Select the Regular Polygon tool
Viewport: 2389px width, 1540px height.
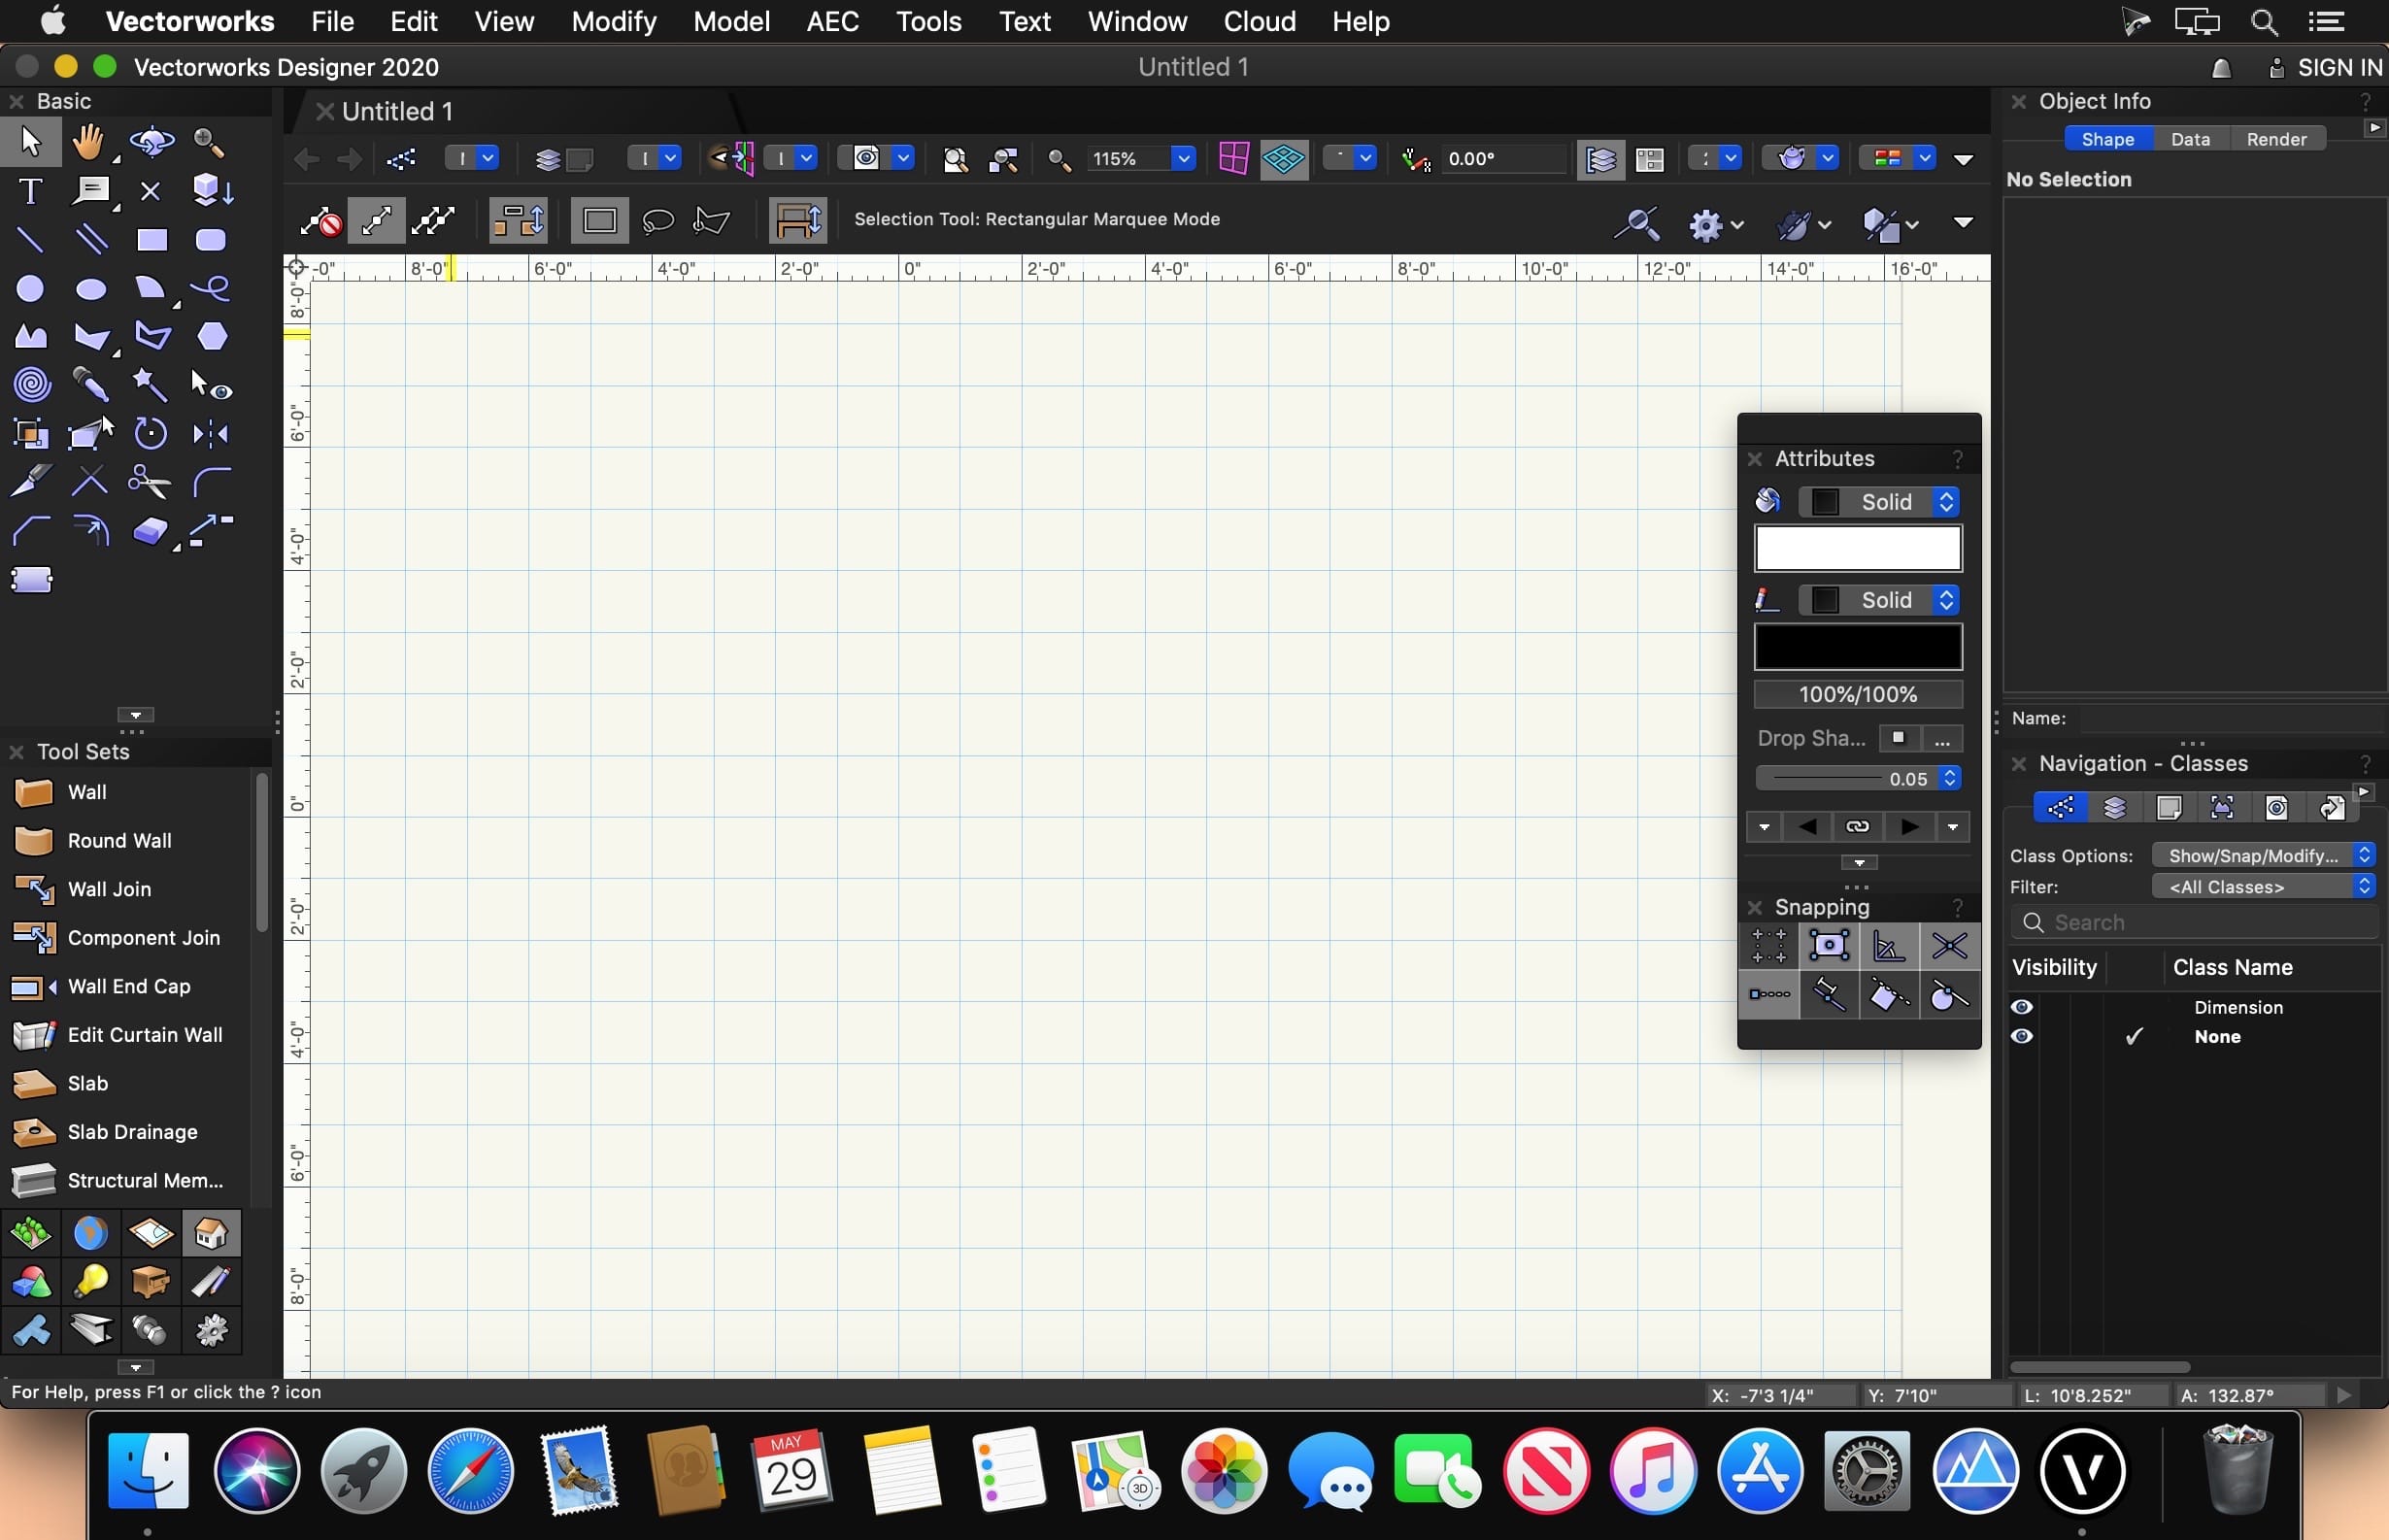pos(211,337)
